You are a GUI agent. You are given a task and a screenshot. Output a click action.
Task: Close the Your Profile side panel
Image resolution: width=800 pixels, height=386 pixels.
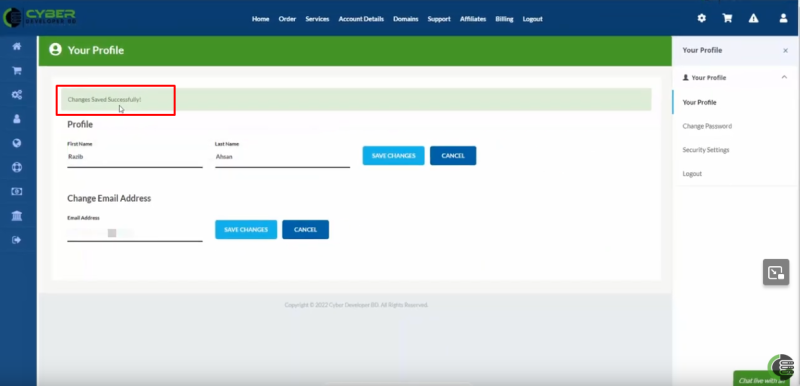[785, 50]
